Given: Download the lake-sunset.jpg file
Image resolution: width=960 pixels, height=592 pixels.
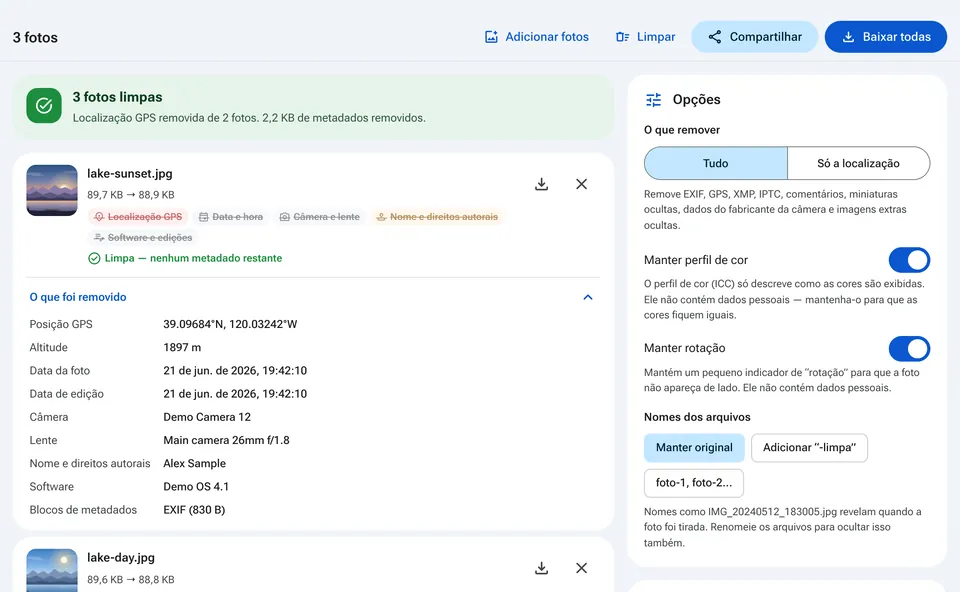Looking at the screenshot, I should click(541, 184).
